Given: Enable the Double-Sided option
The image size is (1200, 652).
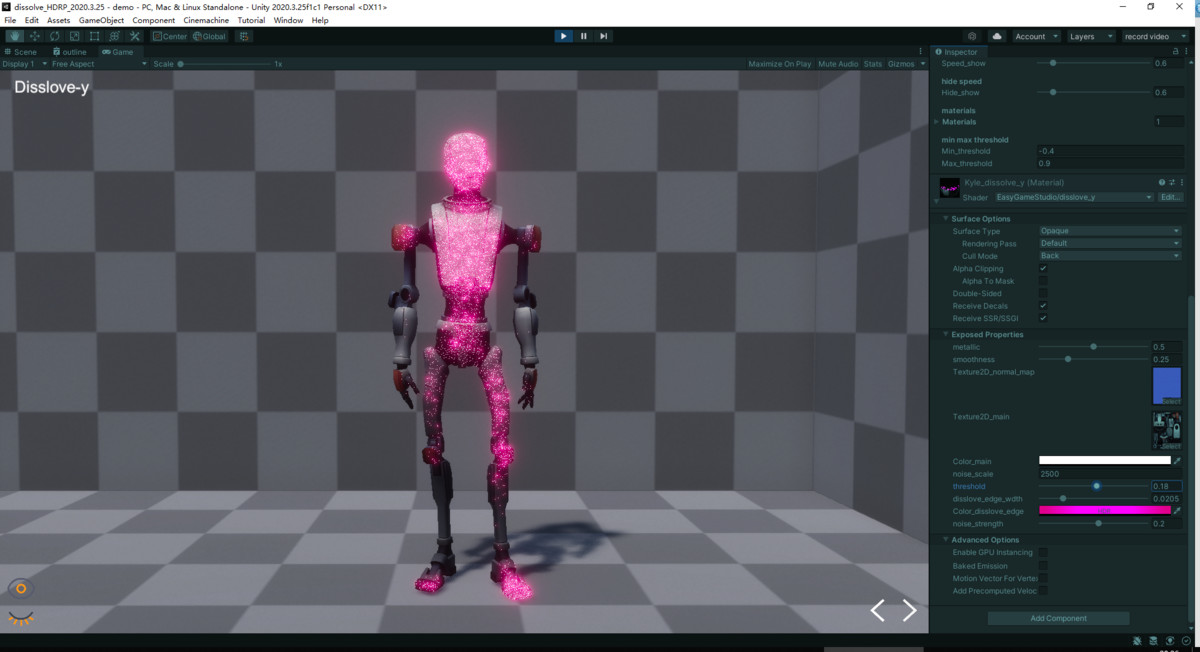Looking at the screenshot, I should [x=1043, y=293].
